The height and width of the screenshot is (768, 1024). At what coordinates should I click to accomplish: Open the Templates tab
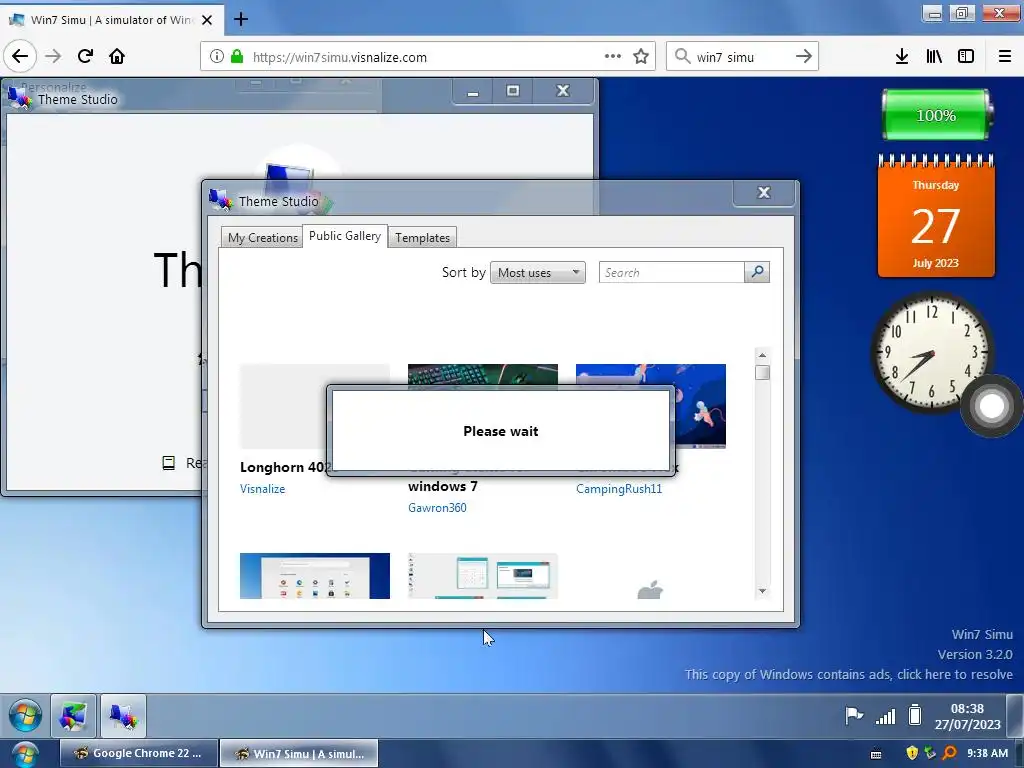[x=423, y=238]
